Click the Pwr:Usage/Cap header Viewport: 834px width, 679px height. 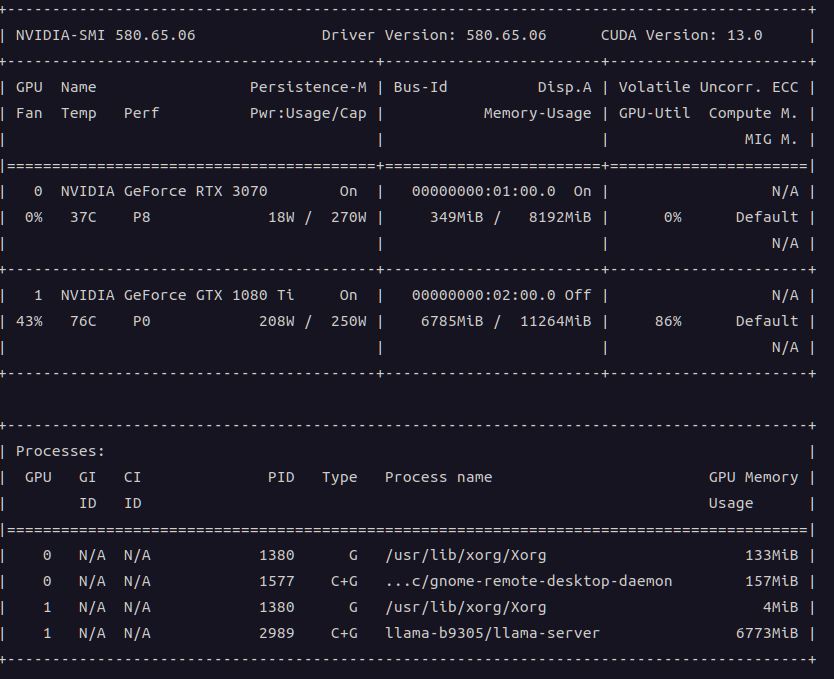click(x=308, y=114)
